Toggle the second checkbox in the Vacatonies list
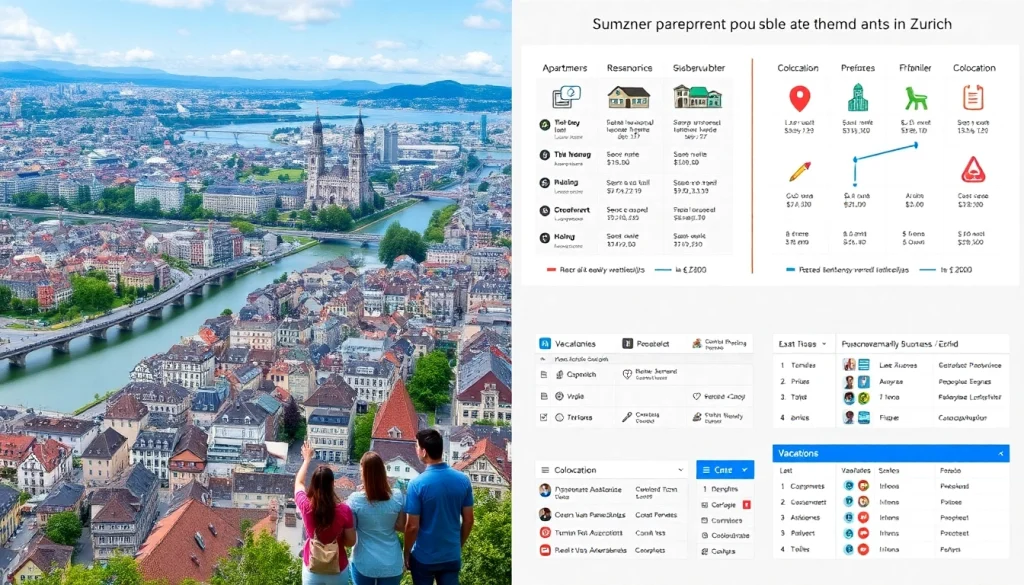Image resolution: width=1024 pixels, height=585 pixels. tap(544, 396)
